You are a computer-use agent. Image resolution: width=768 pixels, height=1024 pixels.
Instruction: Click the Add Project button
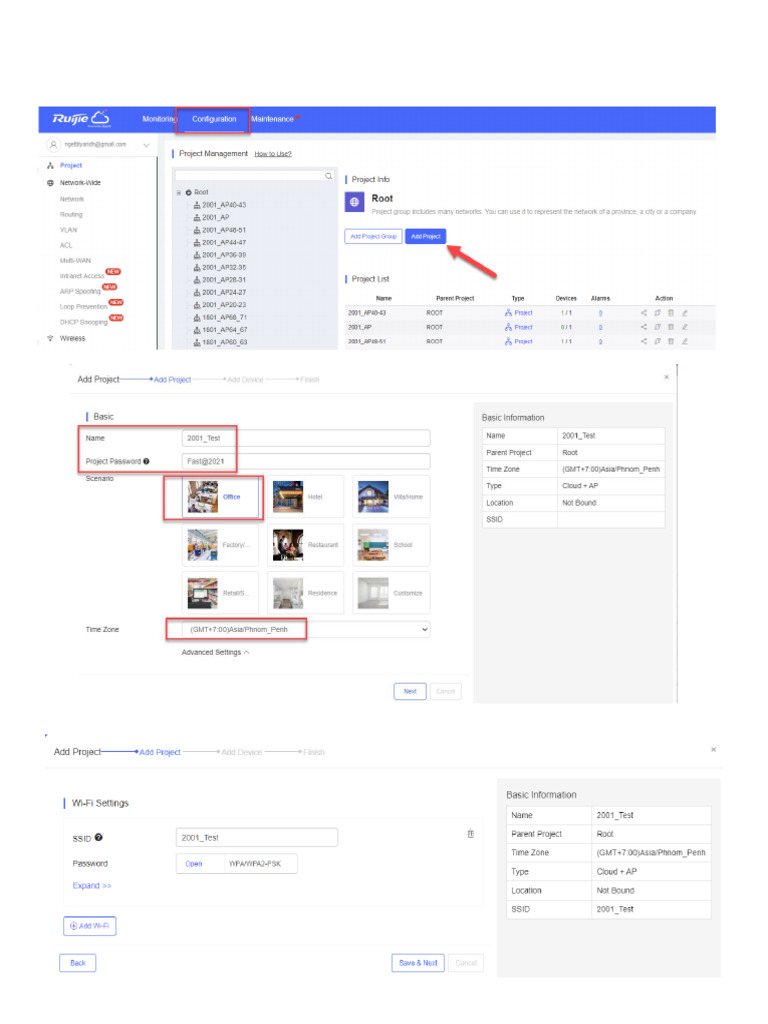point(425,236)
